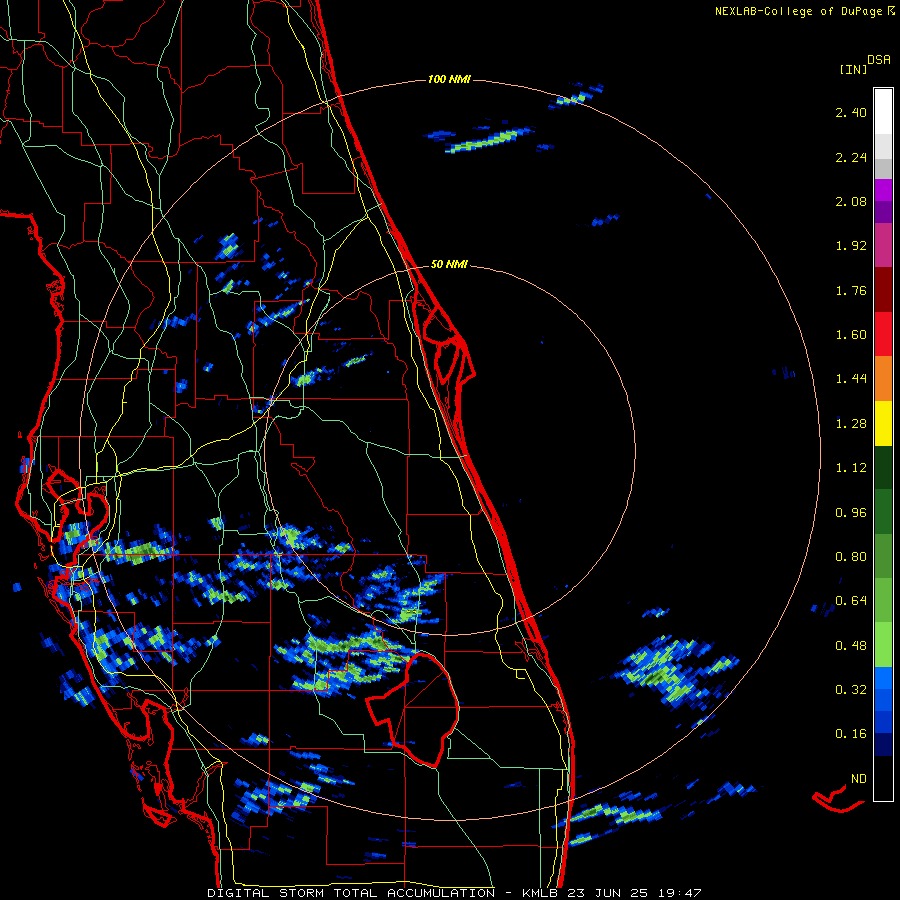Screen dimensions: 900x900
Task: Click the 50 NMI range ring label
Action: [x=449, y=264]
